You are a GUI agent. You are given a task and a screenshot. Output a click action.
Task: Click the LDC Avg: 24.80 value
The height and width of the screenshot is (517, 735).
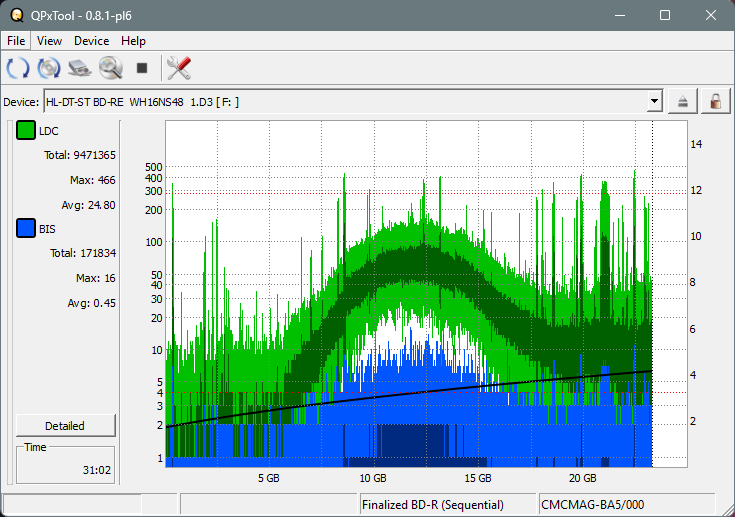(88, 205)
